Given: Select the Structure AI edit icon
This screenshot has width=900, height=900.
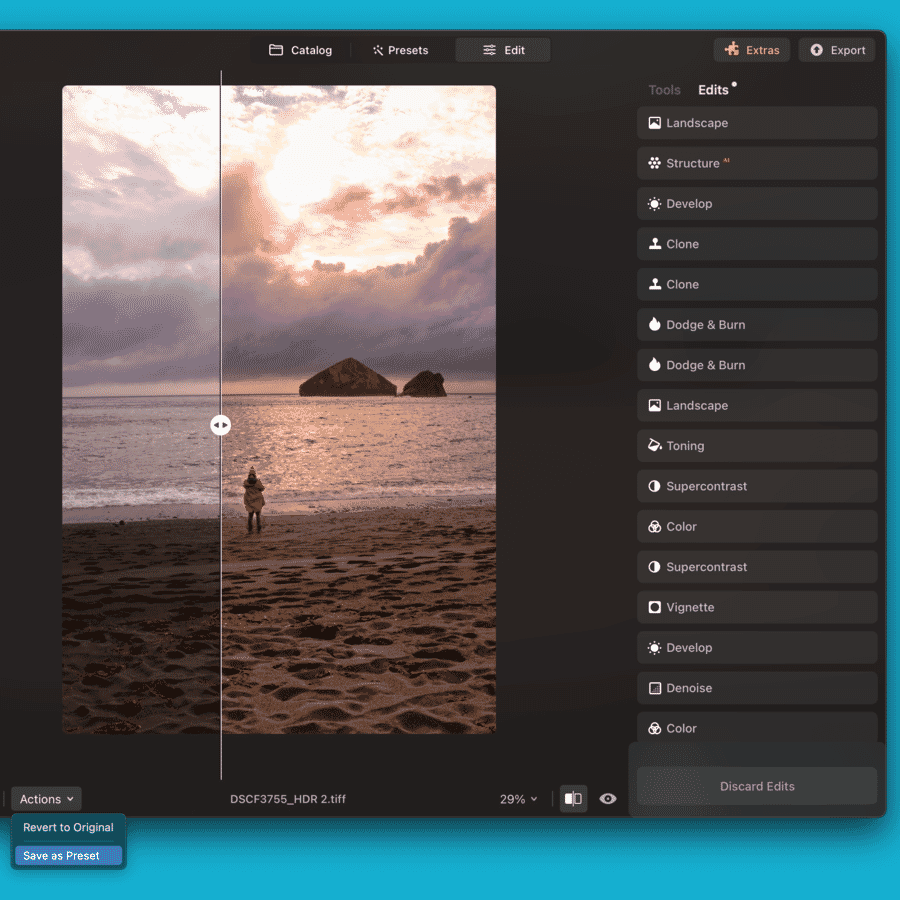Looking at the screenshot, I should point(655,163).
